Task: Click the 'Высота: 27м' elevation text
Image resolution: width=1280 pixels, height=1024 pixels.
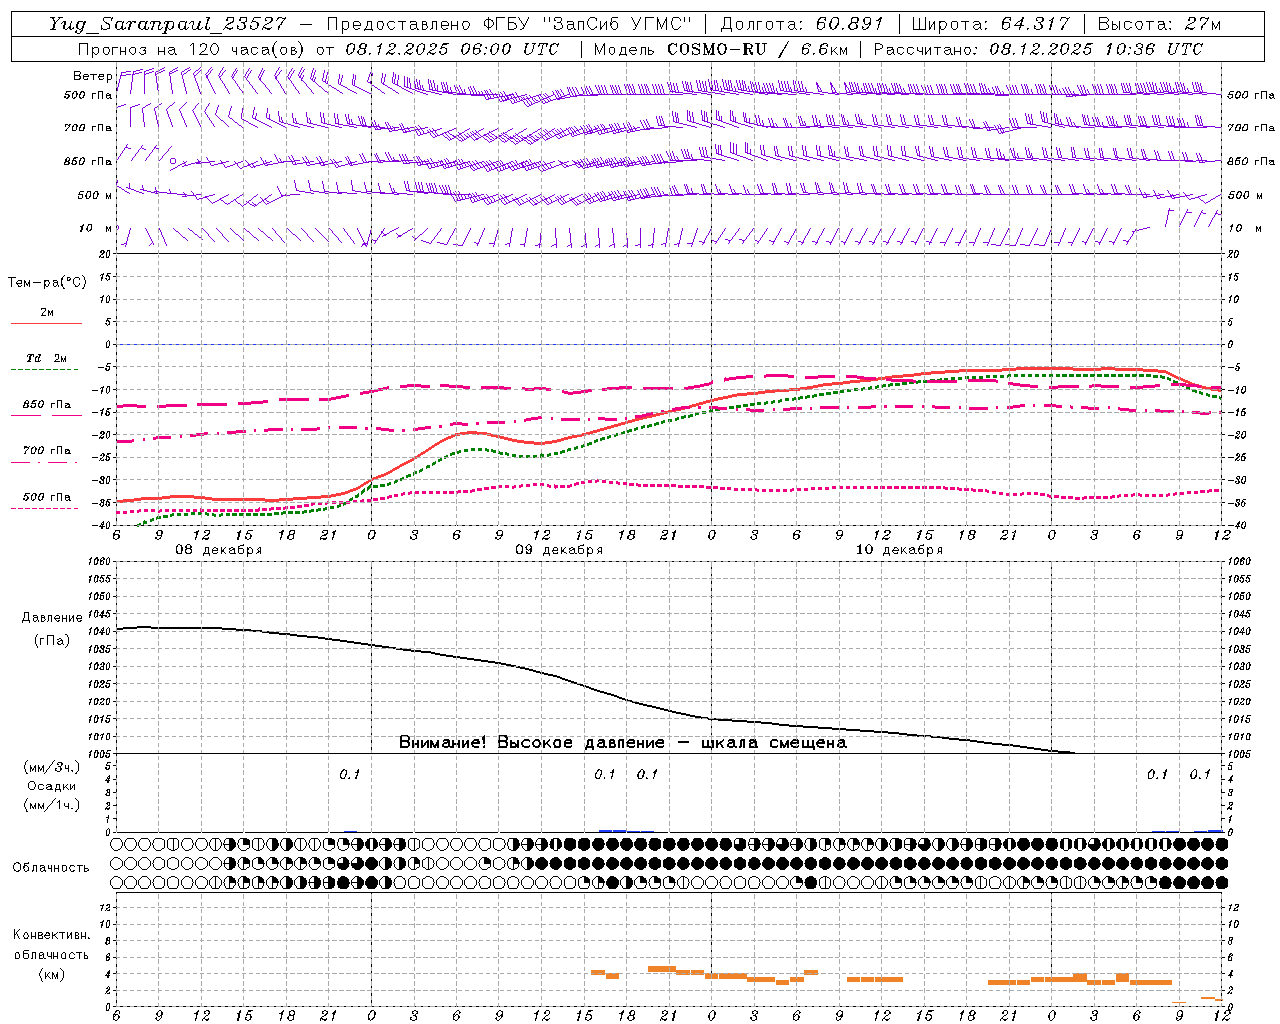Action: coord(1159,24)
